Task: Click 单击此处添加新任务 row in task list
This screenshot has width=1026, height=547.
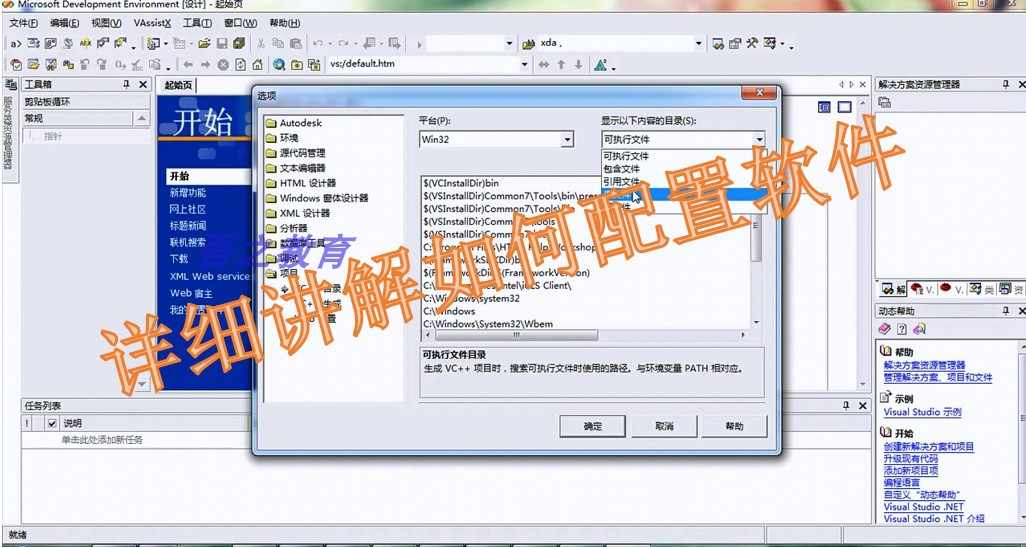Action: (102, 440)
